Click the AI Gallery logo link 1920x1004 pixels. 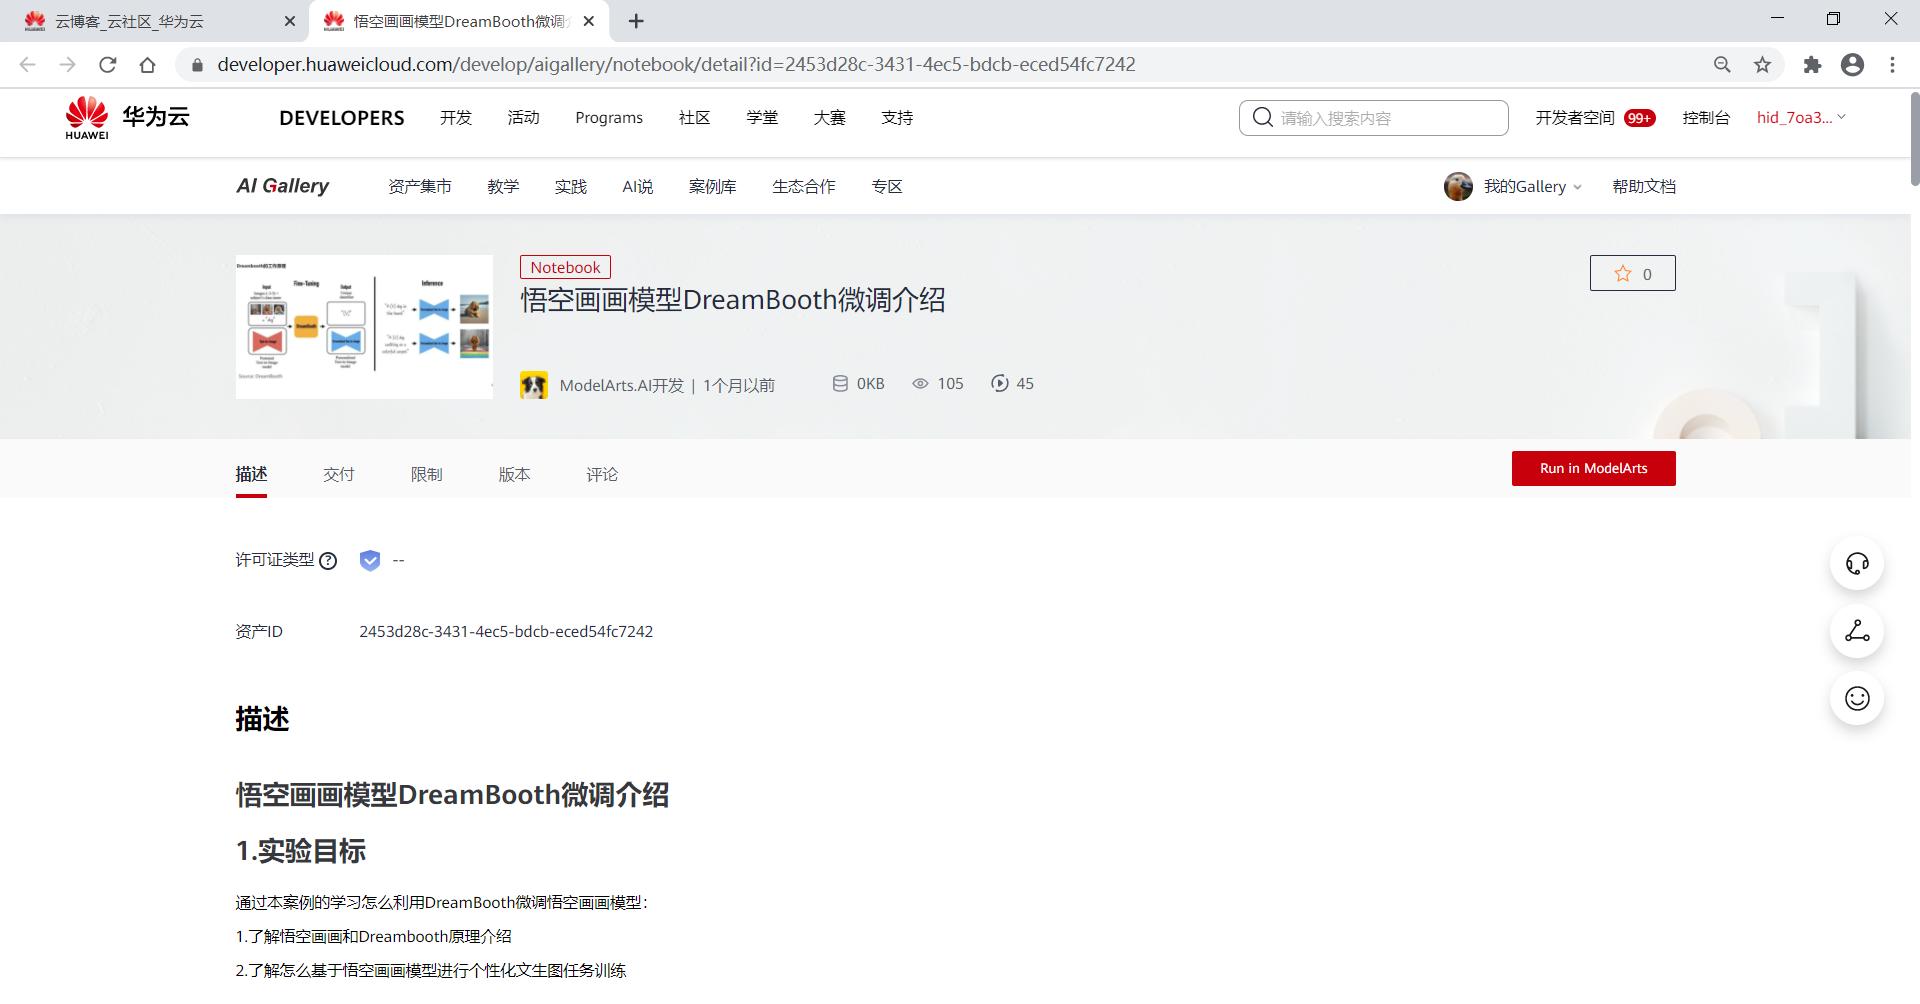click(283, 186)
